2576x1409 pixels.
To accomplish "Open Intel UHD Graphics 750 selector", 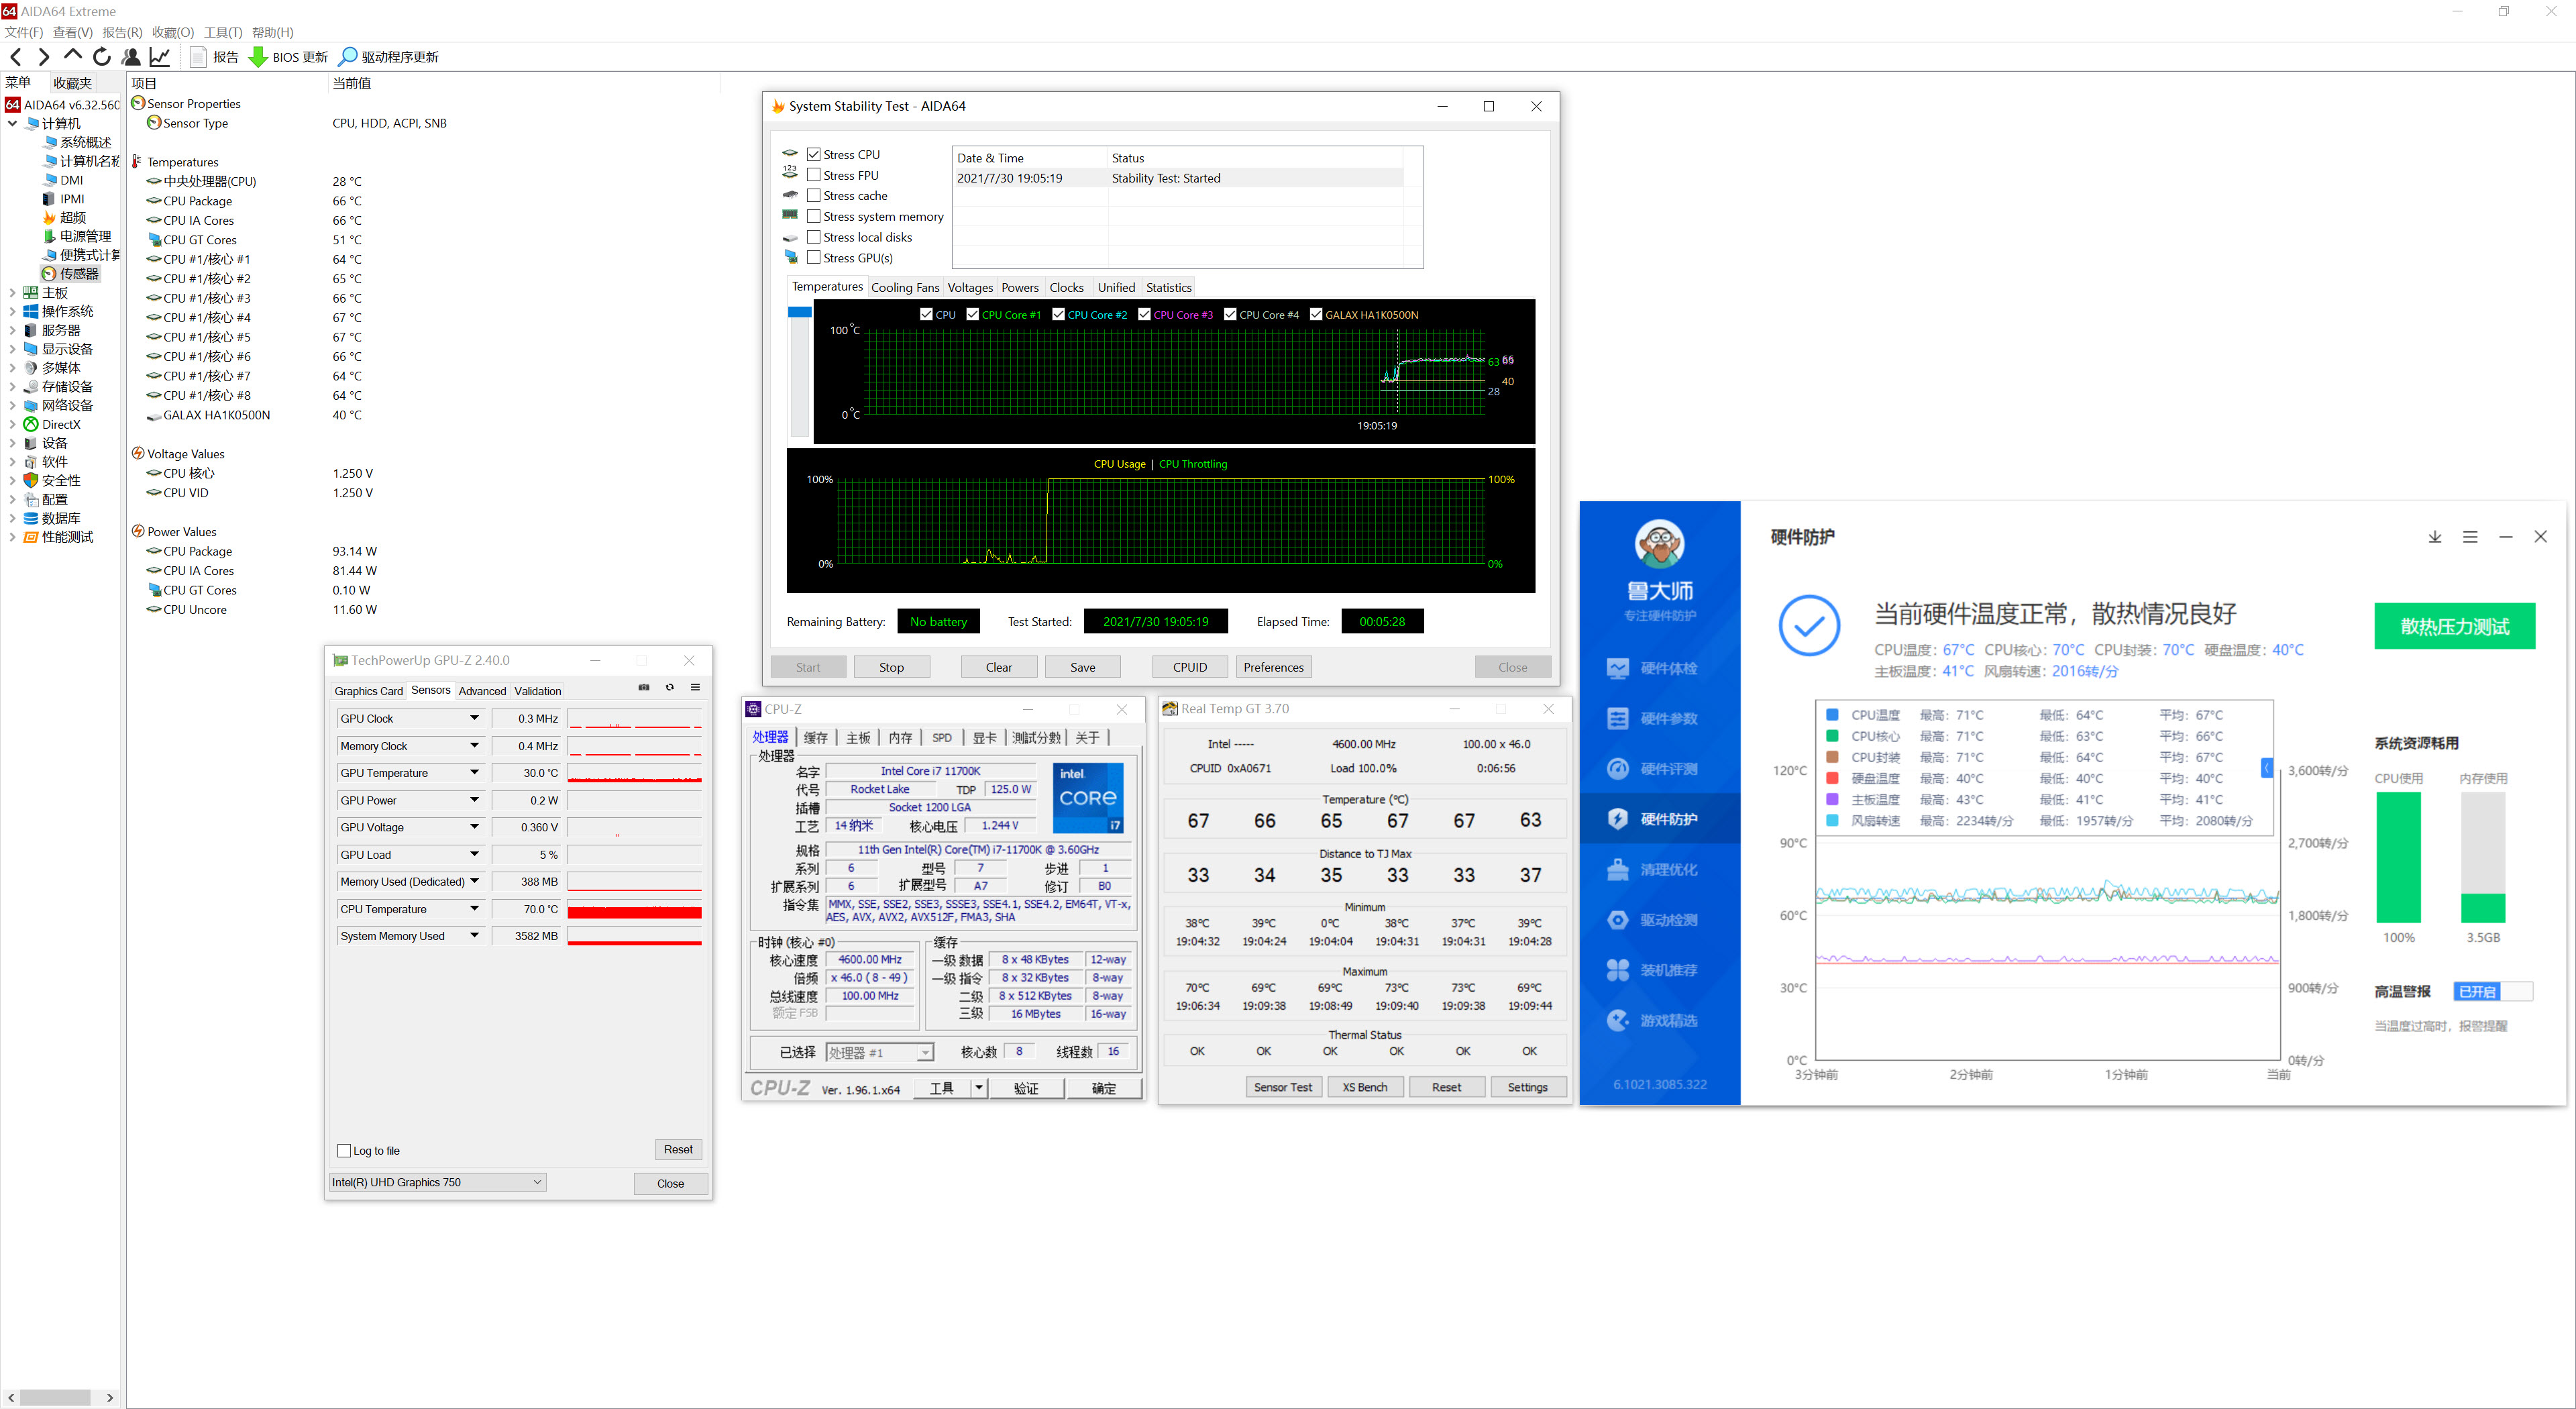I will click(x=438, y=1182).
